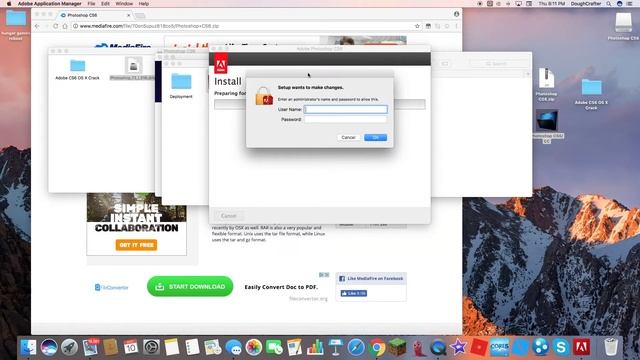Open Siri from the Dock
This screenshot has width=640, height=360.
pyautogui.click(x=49, y=347)
